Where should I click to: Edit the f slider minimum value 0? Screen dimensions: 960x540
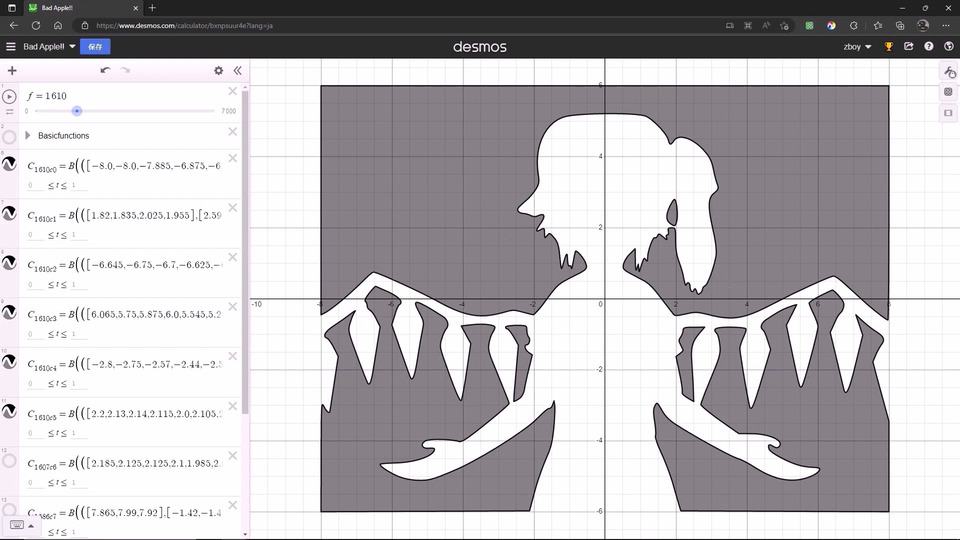tap(26, 111)
